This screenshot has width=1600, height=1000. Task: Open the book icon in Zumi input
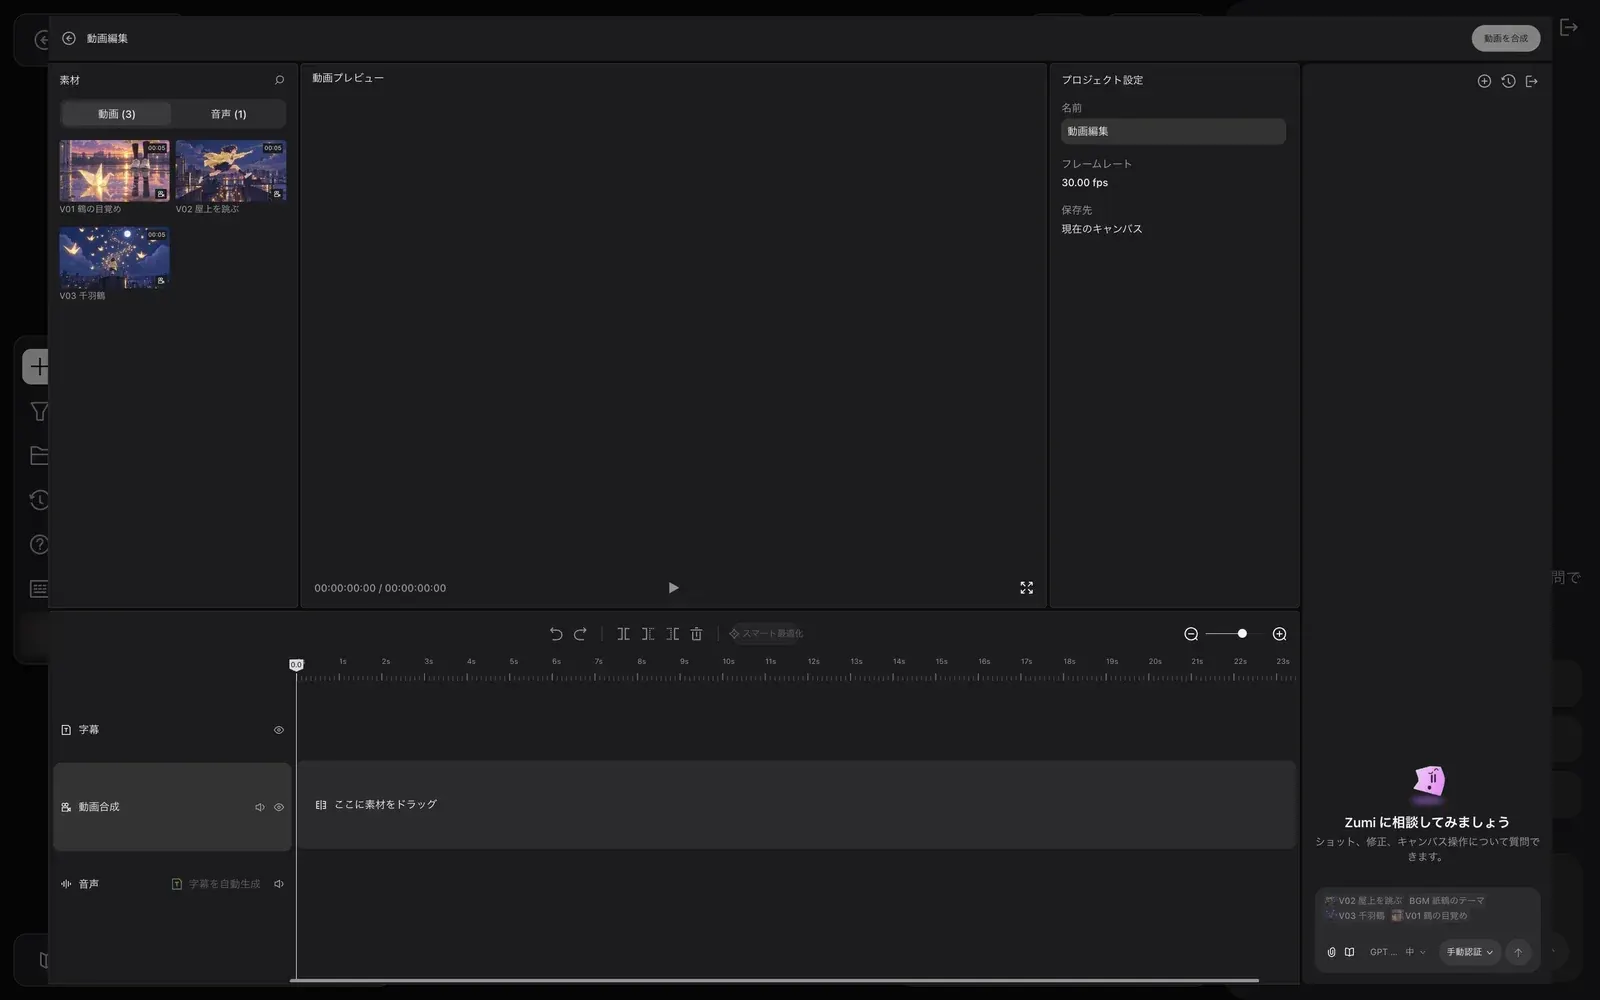[1349, 952]
